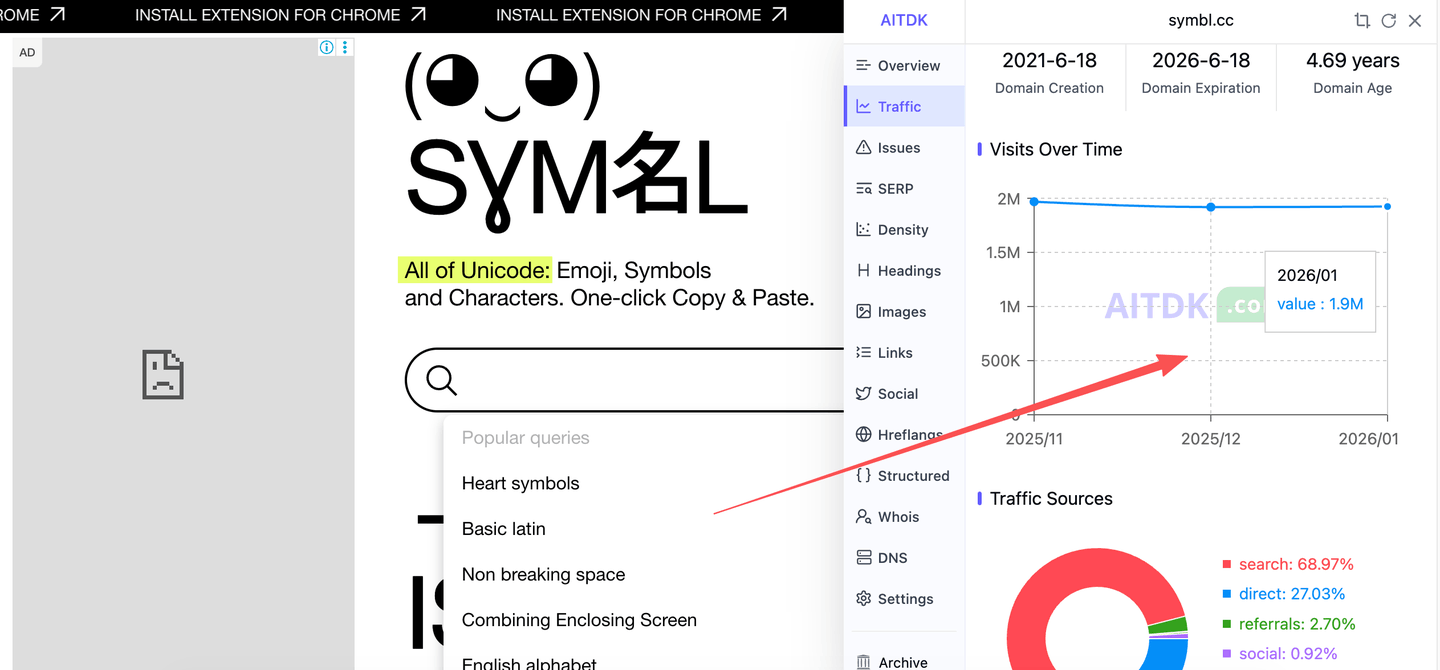The height and width of the screenshot is (670, 1440).
Task: Open the Density chart icon item
Action: tap(863, 230)
